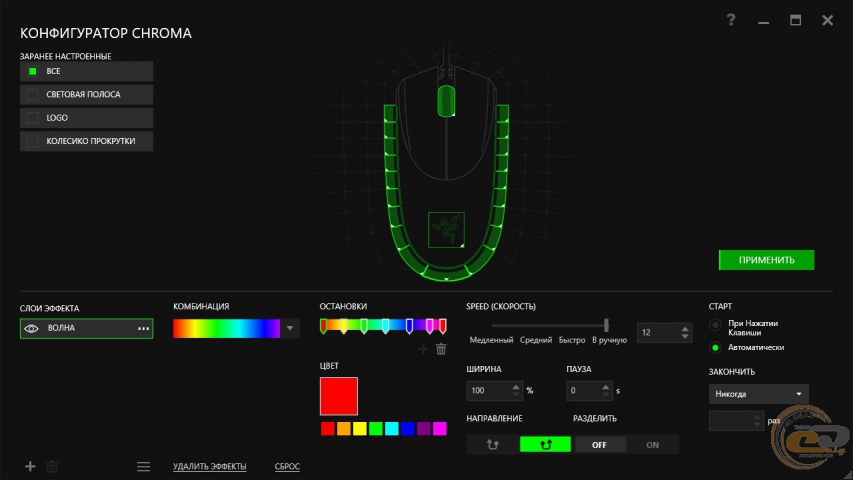This screenshot has width=853, height=480.
Task: Pick the orange preset swatch
Action: 344,429
